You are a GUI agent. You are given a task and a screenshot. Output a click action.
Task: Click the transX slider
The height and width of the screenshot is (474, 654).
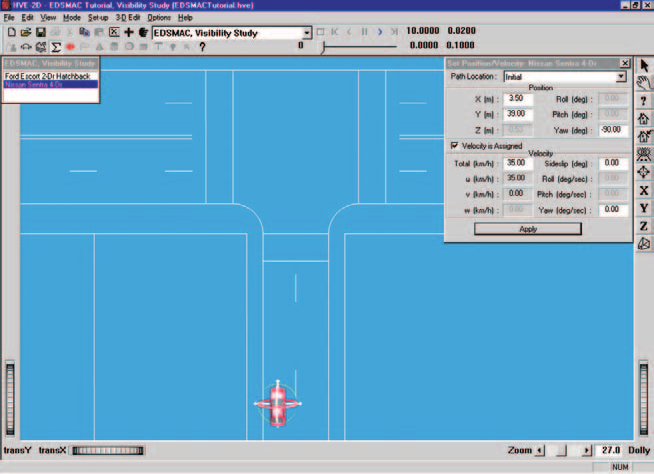(x=108, y=451)
